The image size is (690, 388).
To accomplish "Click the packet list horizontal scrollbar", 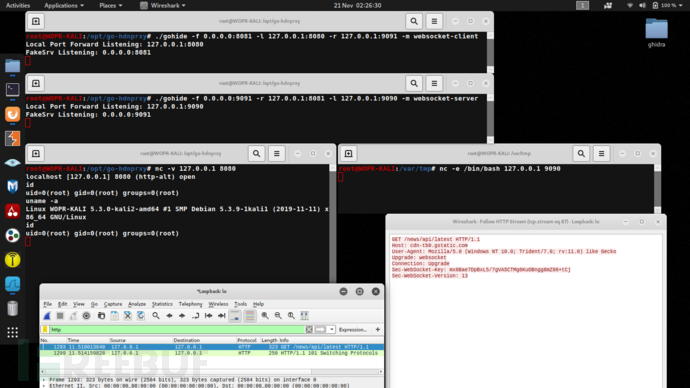I will point(212,372).
